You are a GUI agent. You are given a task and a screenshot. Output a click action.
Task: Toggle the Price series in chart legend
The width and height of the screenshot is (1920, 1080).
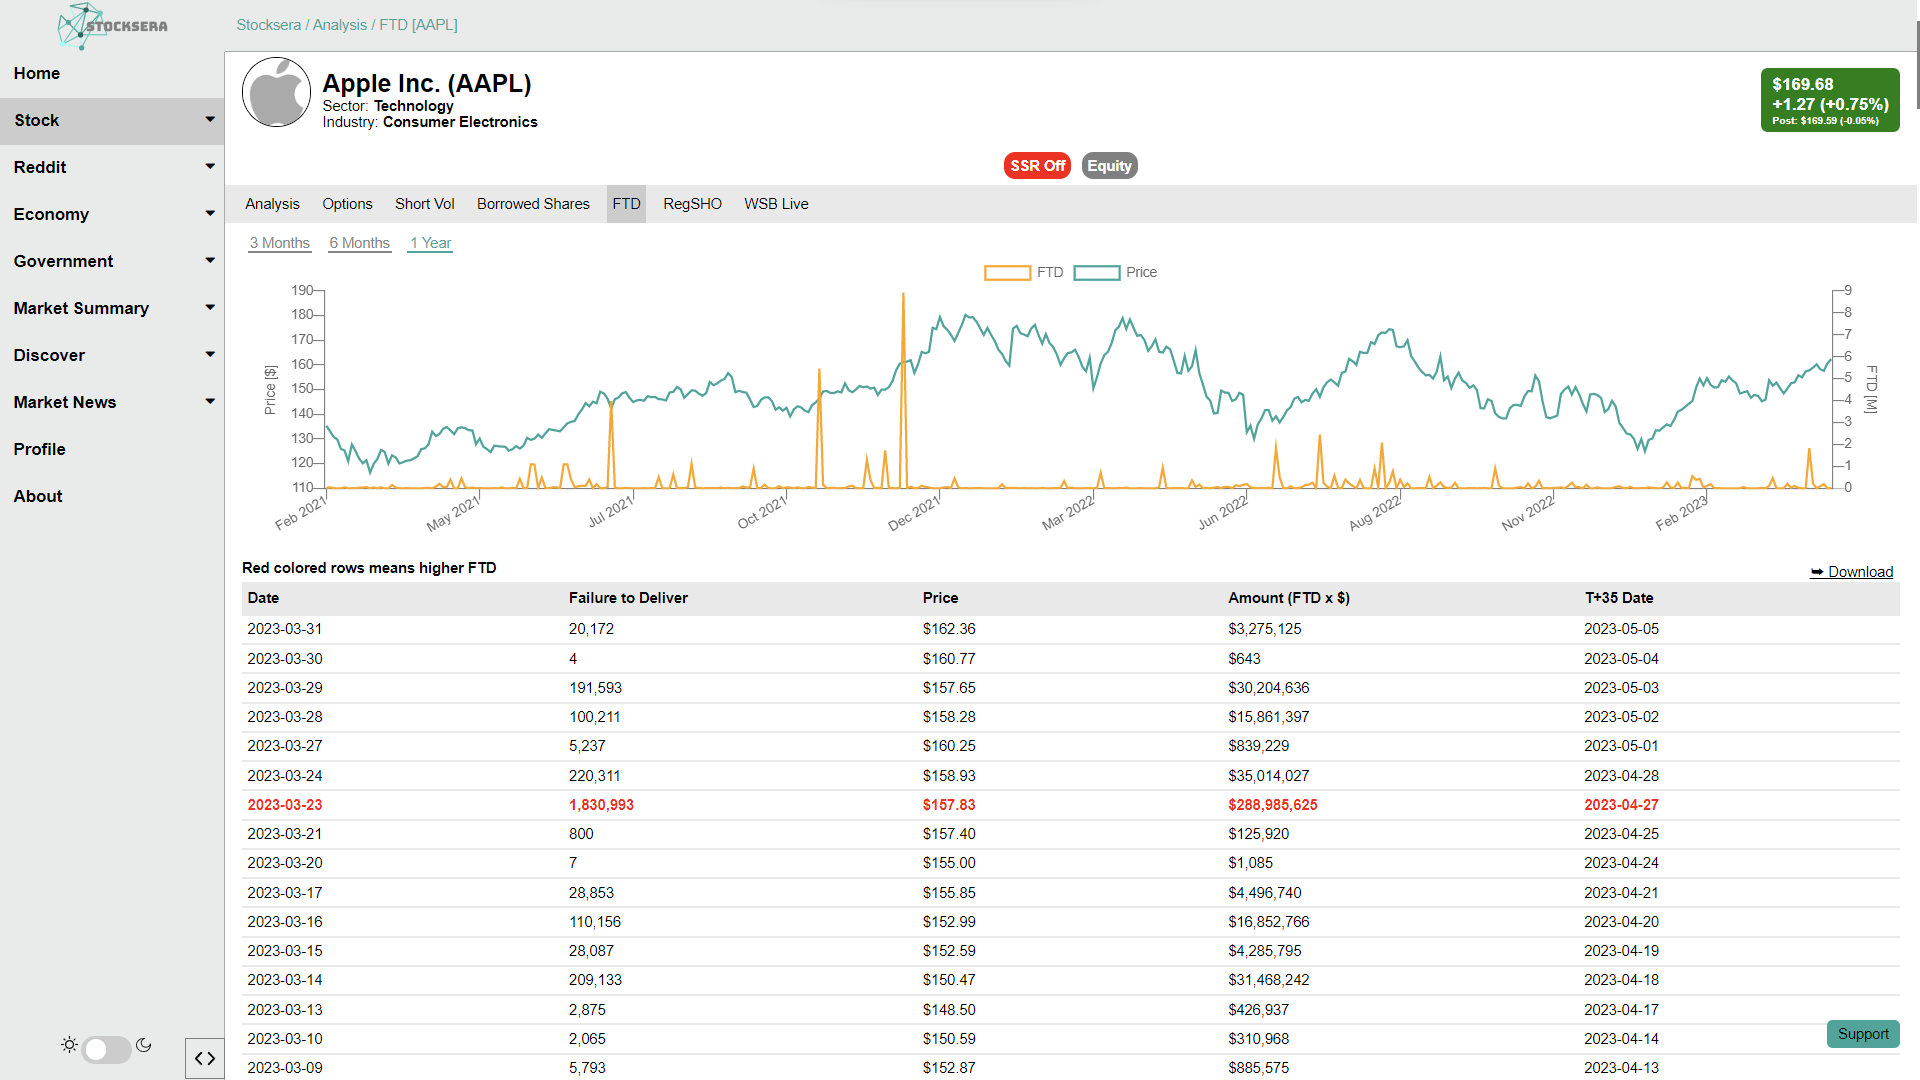point(1096,273)
